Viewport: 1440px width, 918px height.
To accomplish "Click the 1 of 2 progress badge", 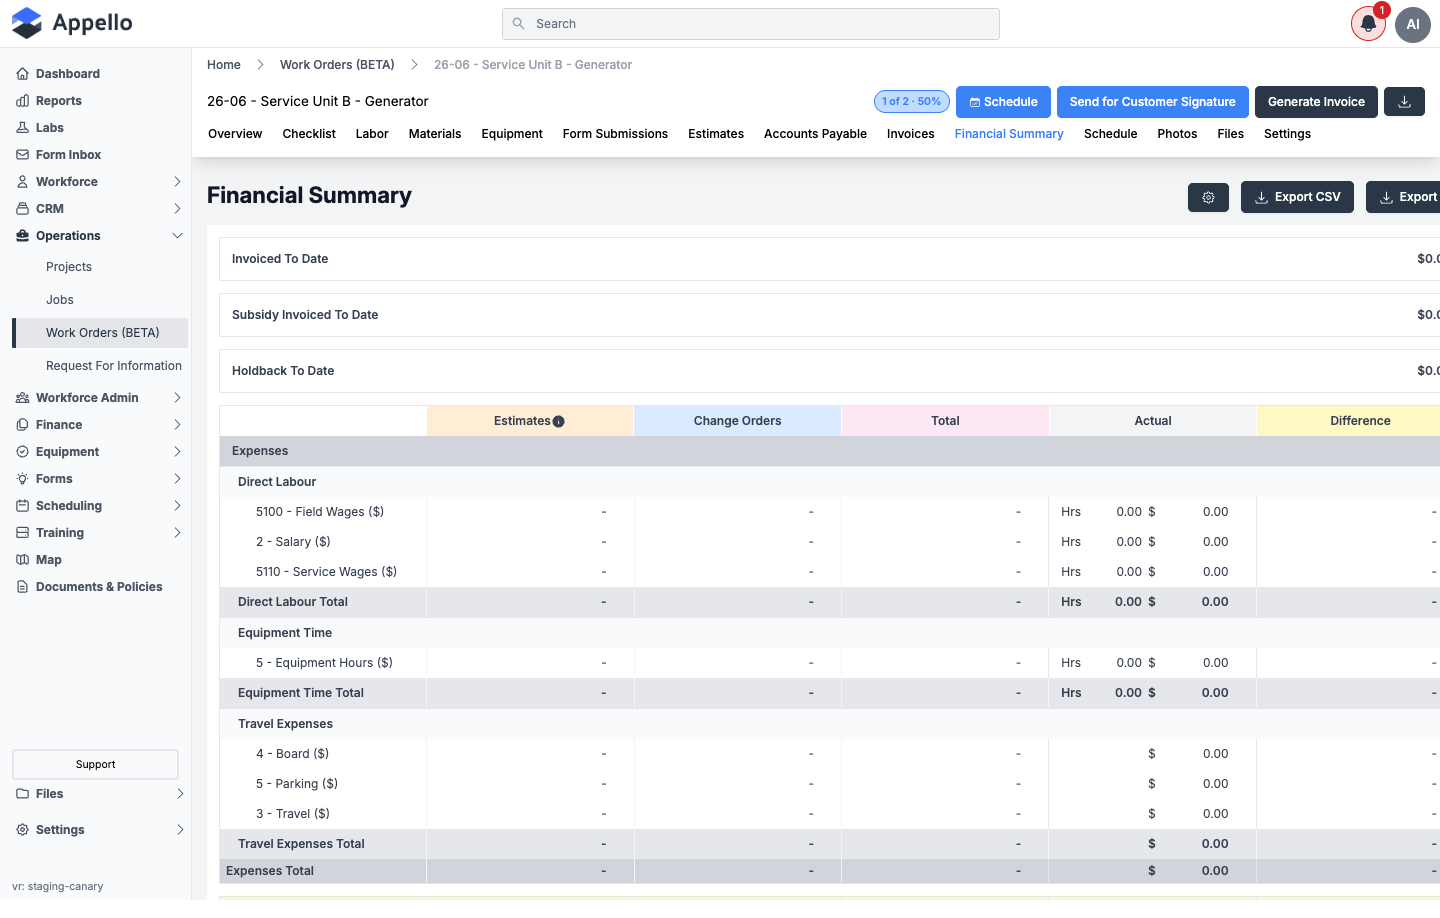I will [x=911, y=102].
